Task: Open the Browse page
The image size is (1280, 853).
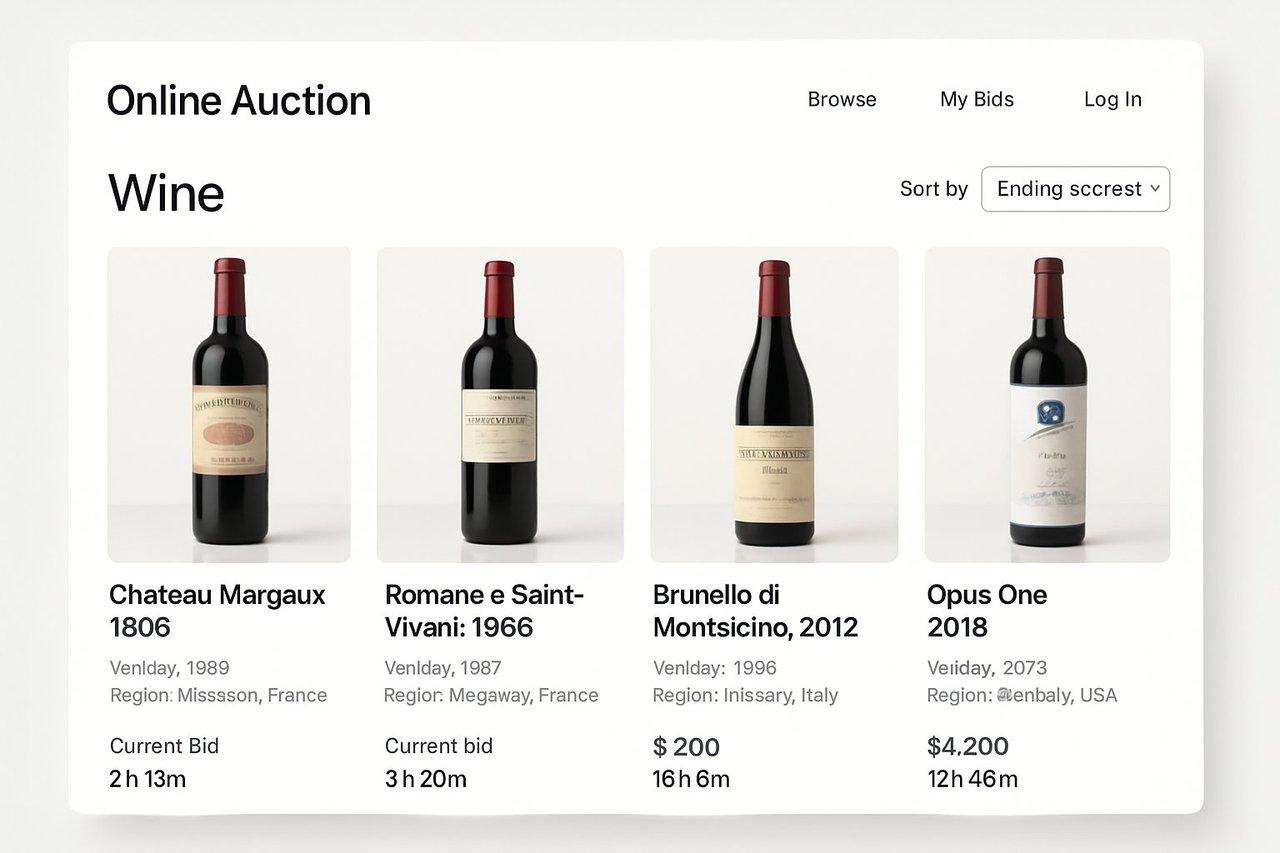Action: click(x=841, y=99)
